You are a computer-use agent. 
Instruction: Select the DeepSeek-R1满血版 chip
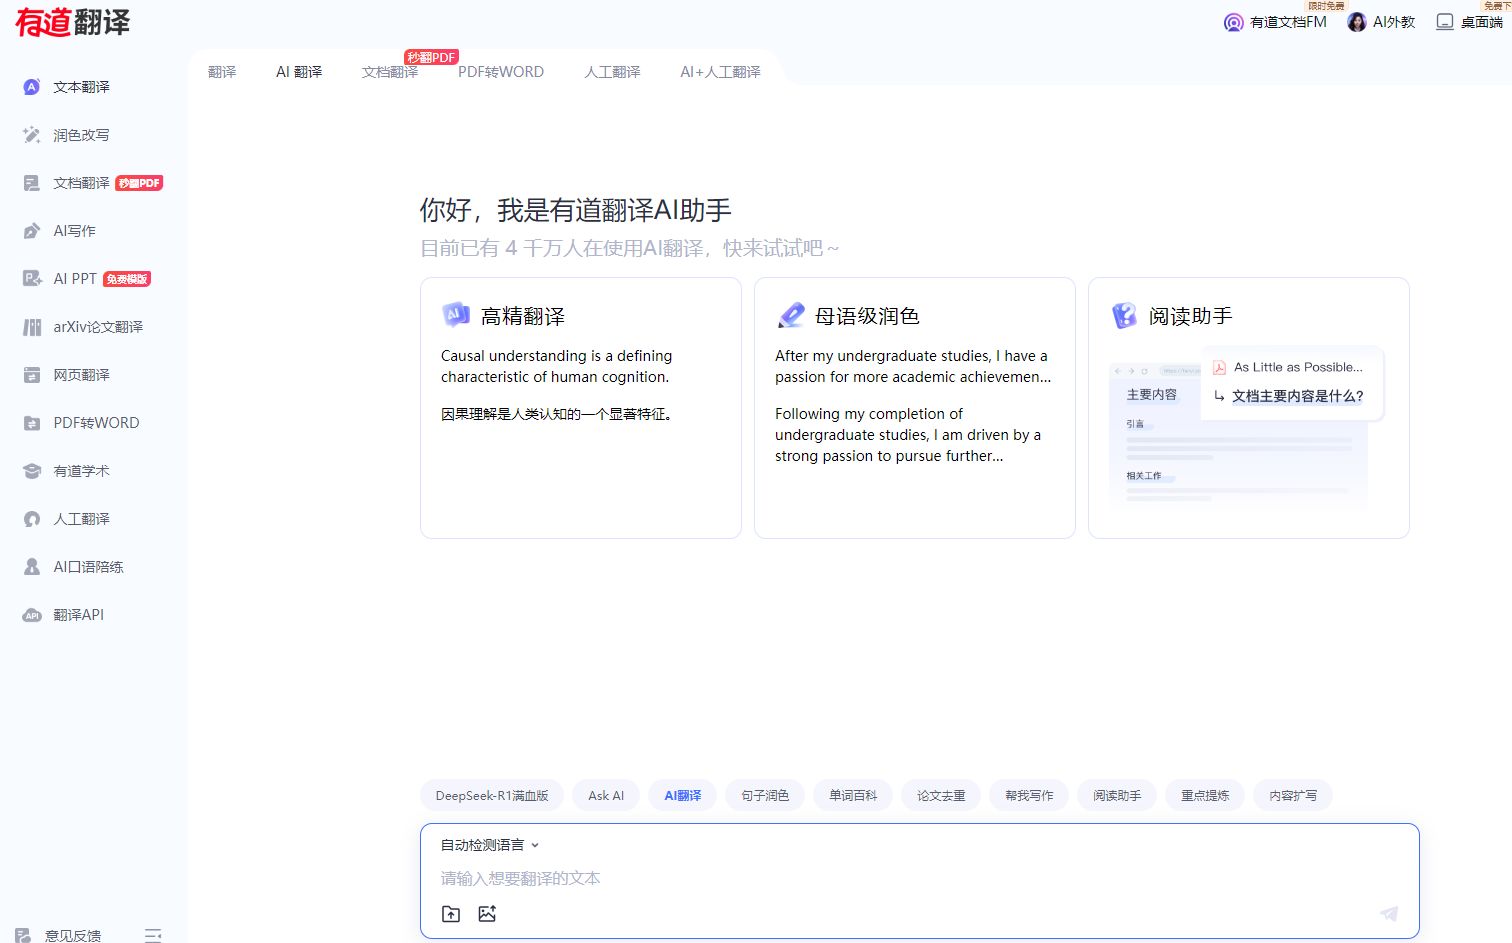click(x=492, y=796)
